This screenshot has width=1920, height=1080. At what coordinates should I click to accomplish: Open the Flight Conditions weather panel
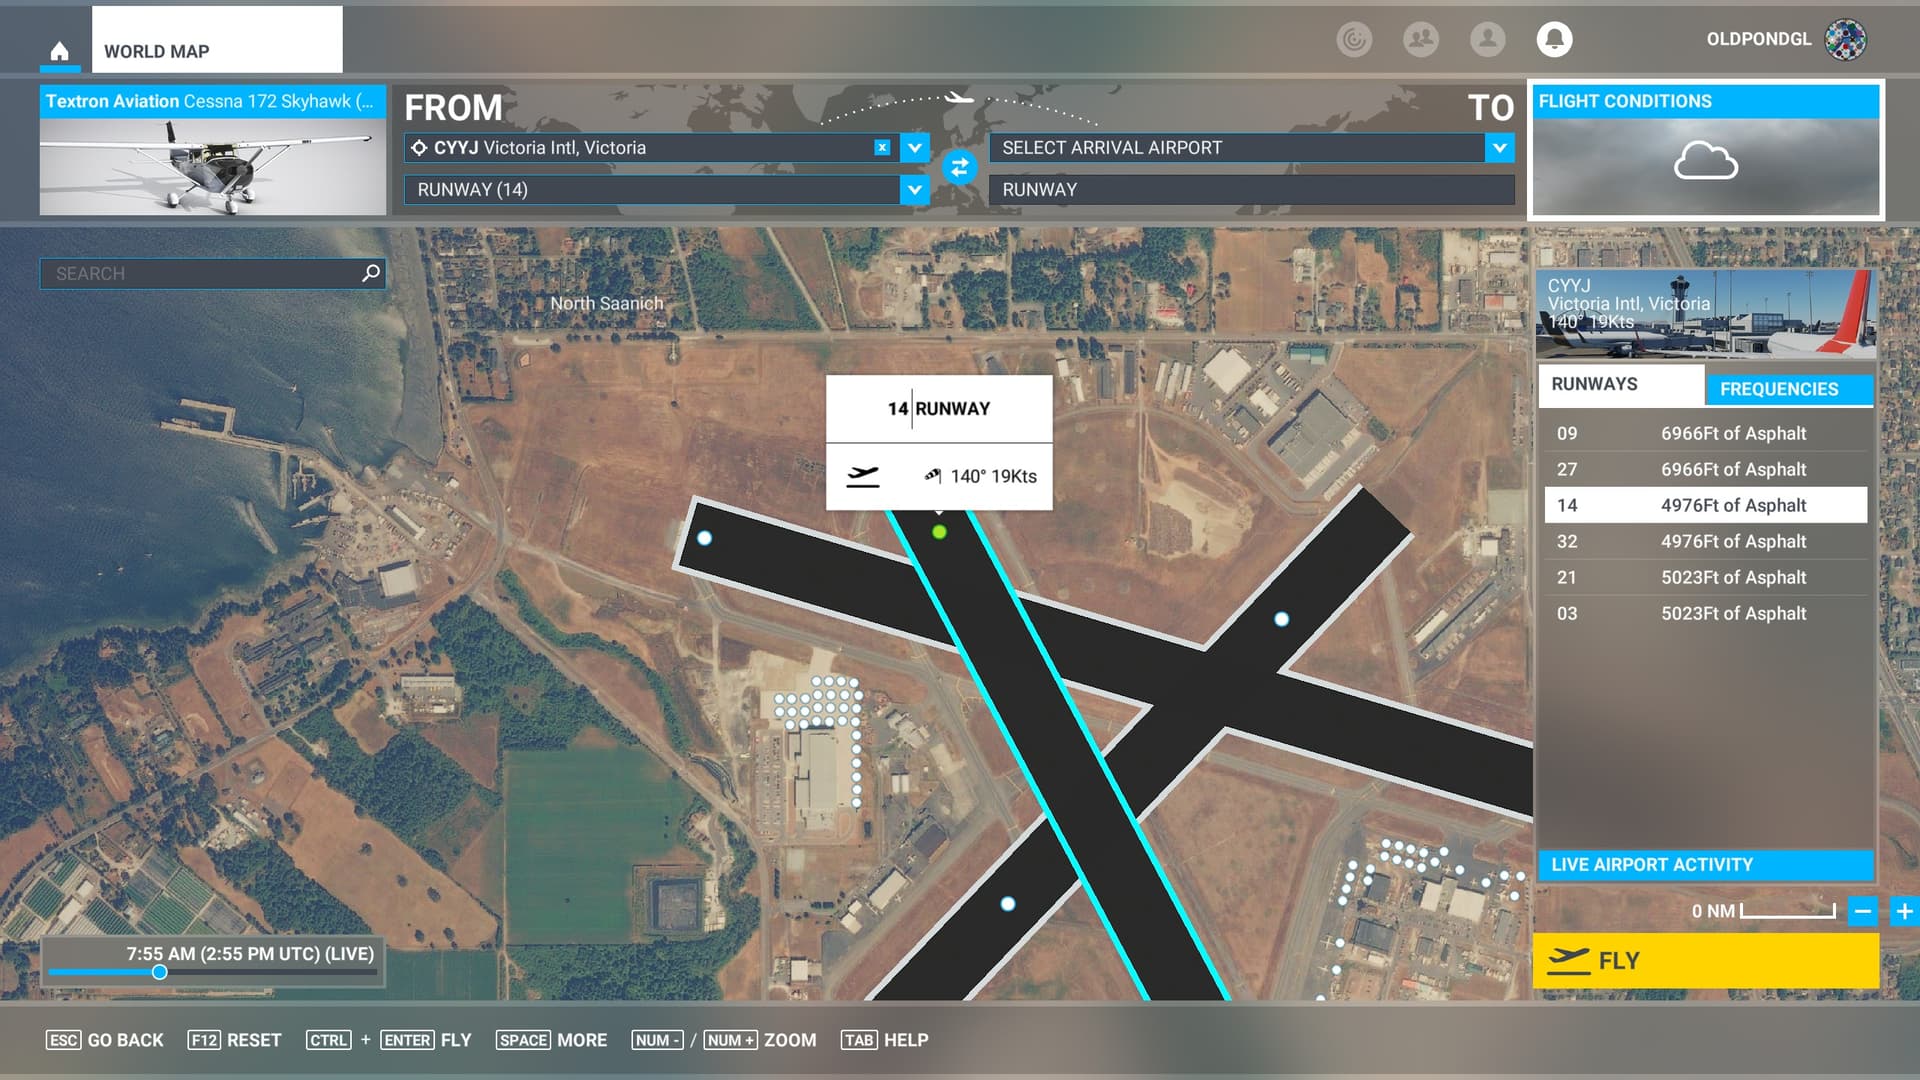pos(1705,150)
